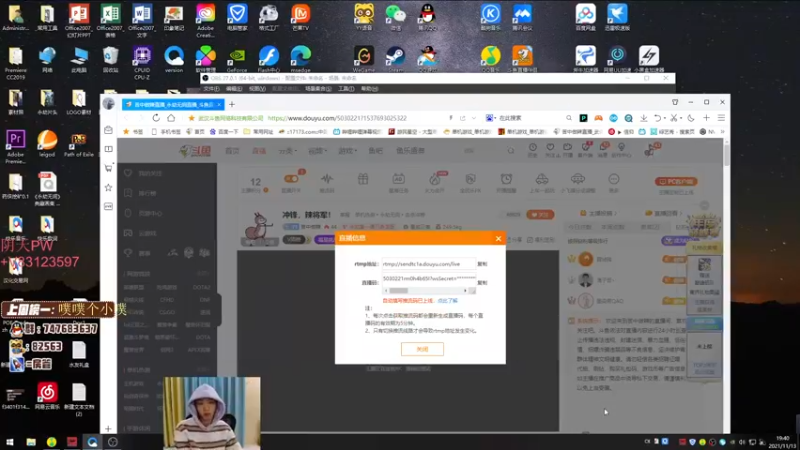800x450 pixels.
Task: Click the 网易云音乐 desktop icon
Action: point(47,397)
